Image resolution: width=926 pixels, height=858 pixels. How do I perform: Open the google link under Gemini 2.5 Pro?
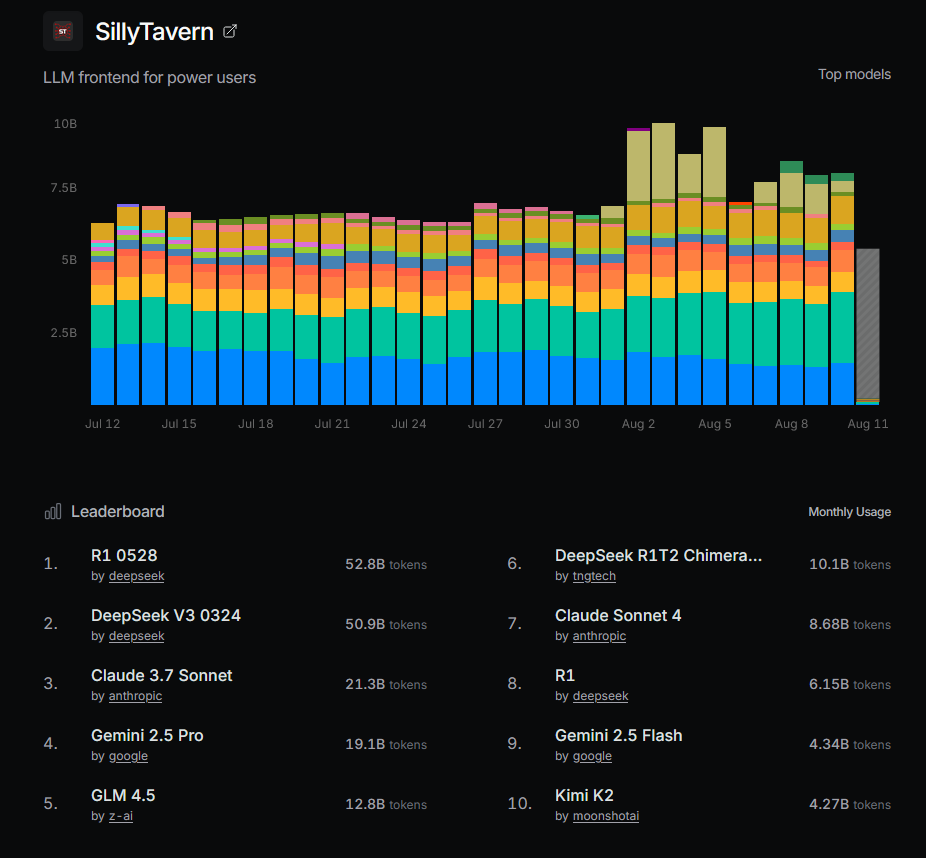tap(128, 756)
